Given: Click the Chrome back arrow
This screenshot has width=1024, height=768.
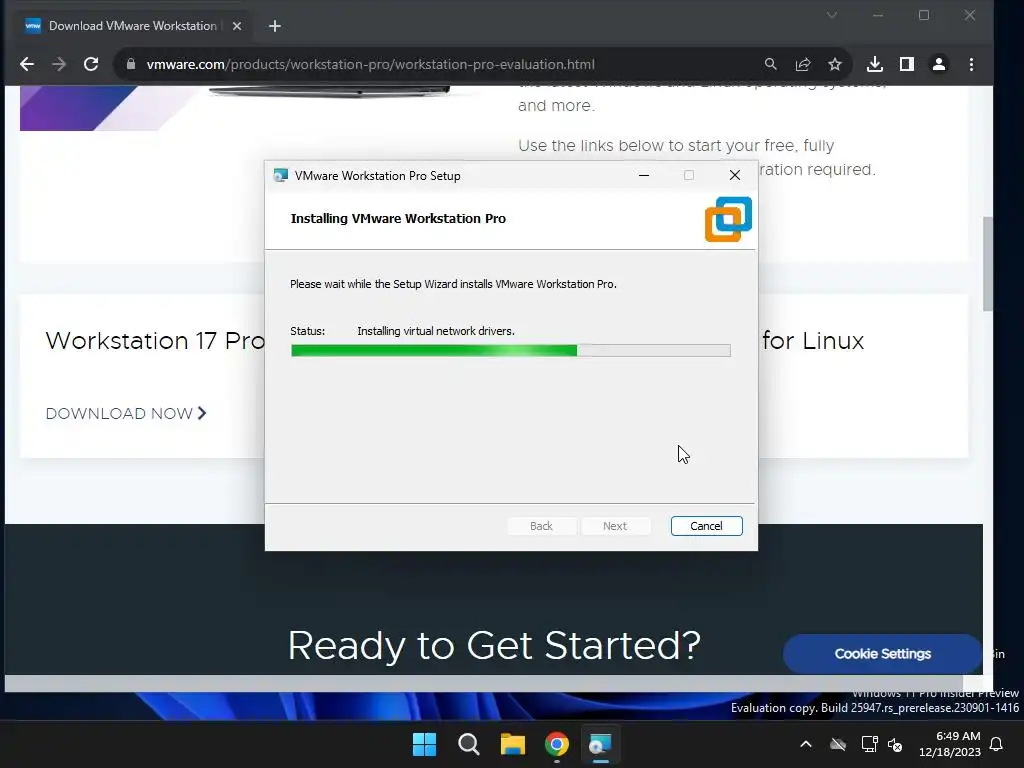Looking at the screenshot, I should [27, 64].
